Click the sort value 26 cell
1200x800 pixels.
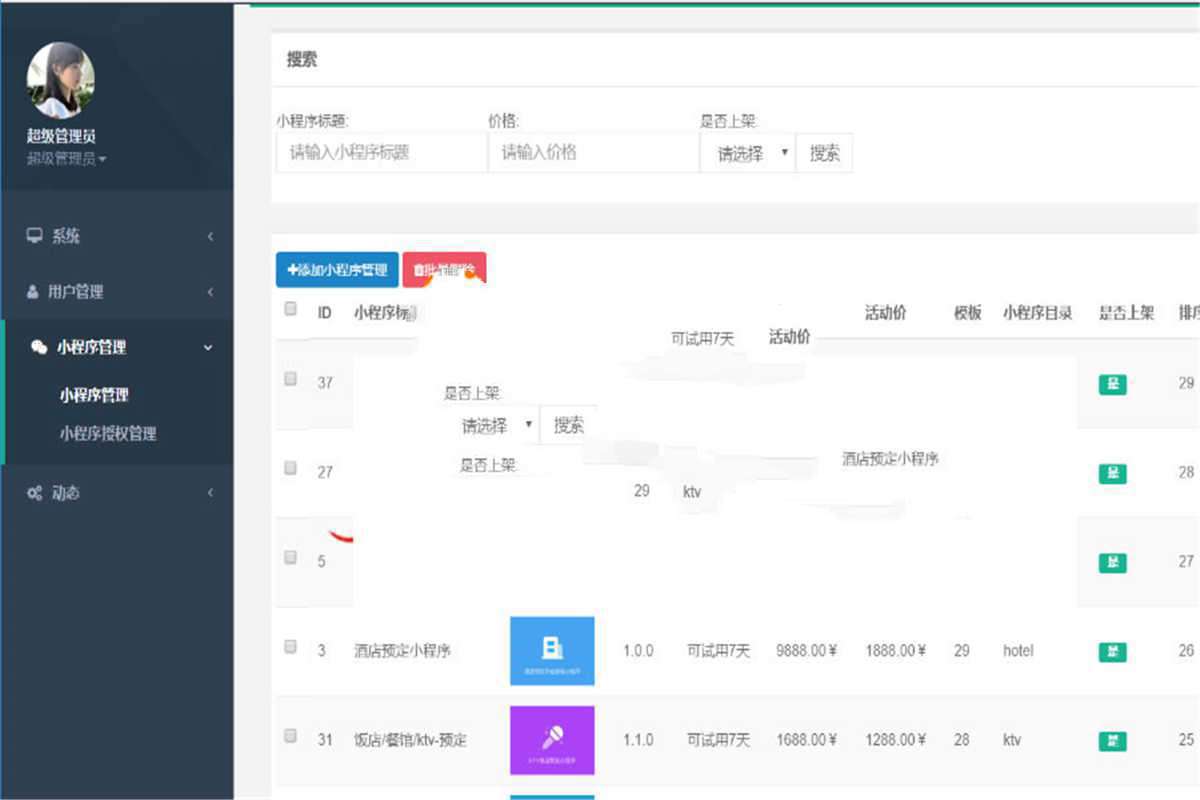click(1186, 651)
